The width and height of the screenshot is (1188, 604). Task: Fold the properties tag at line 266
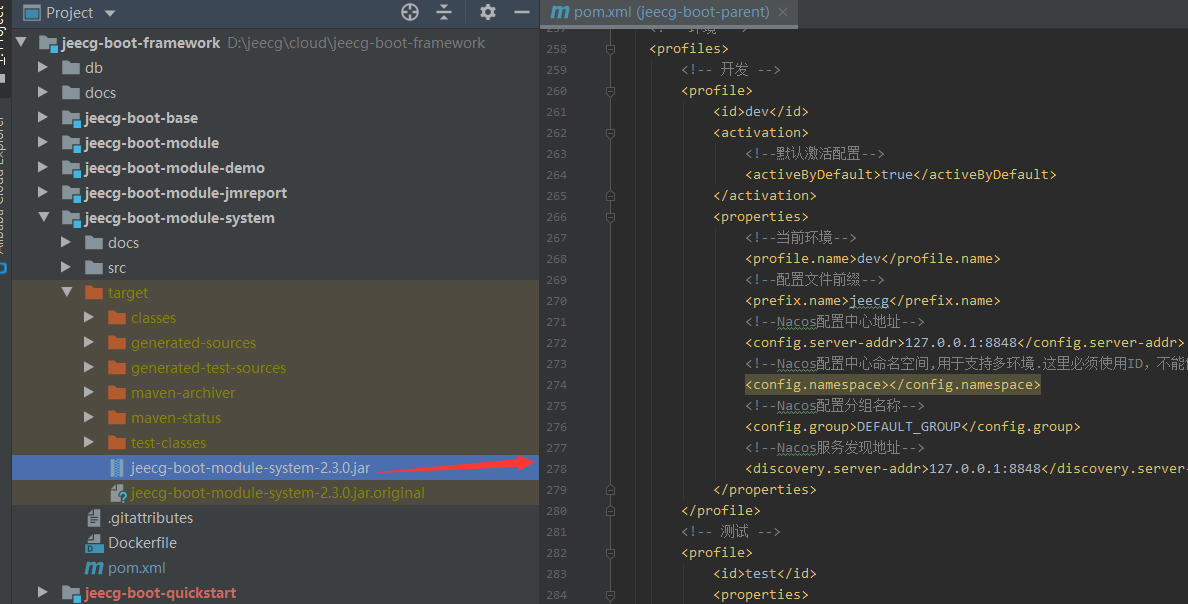click(x=610, y=217)
